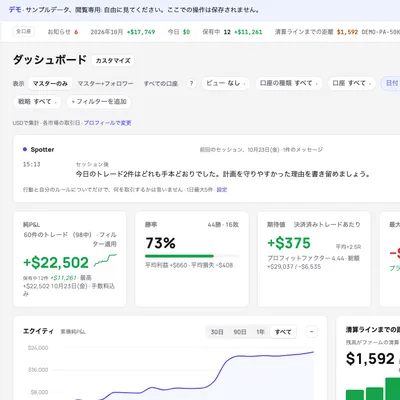Viewport: 400px width, 400px height.
Task: Click 清算ラインまでの距離 $1,592 in top bar
Action: coord(316,32)
